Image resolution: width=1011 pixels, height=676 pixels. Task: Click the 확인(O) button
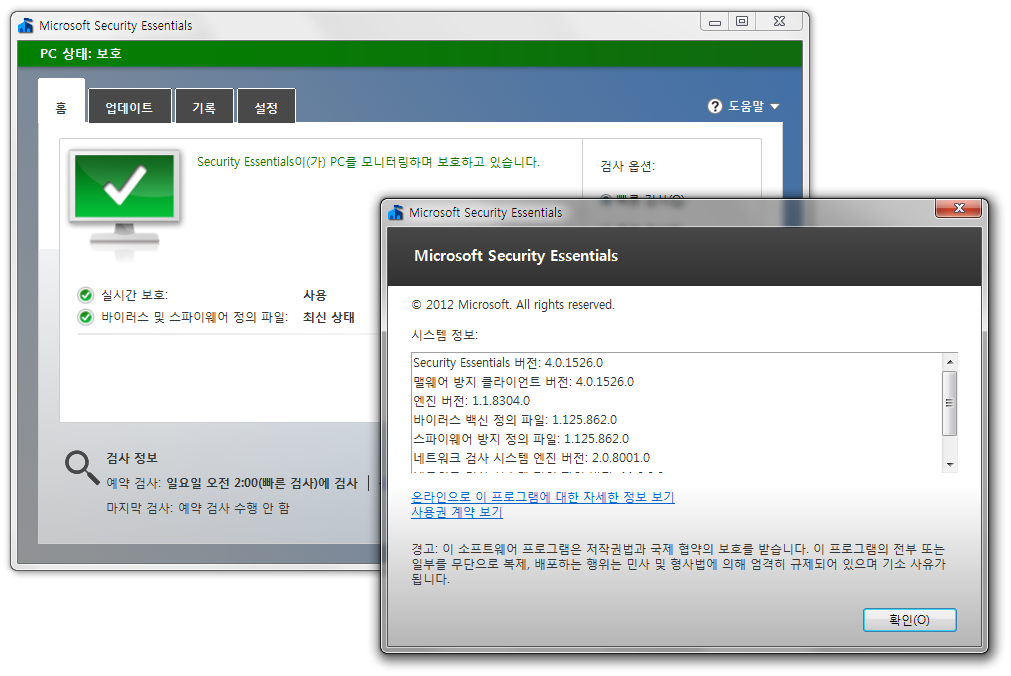pos(910,620)
